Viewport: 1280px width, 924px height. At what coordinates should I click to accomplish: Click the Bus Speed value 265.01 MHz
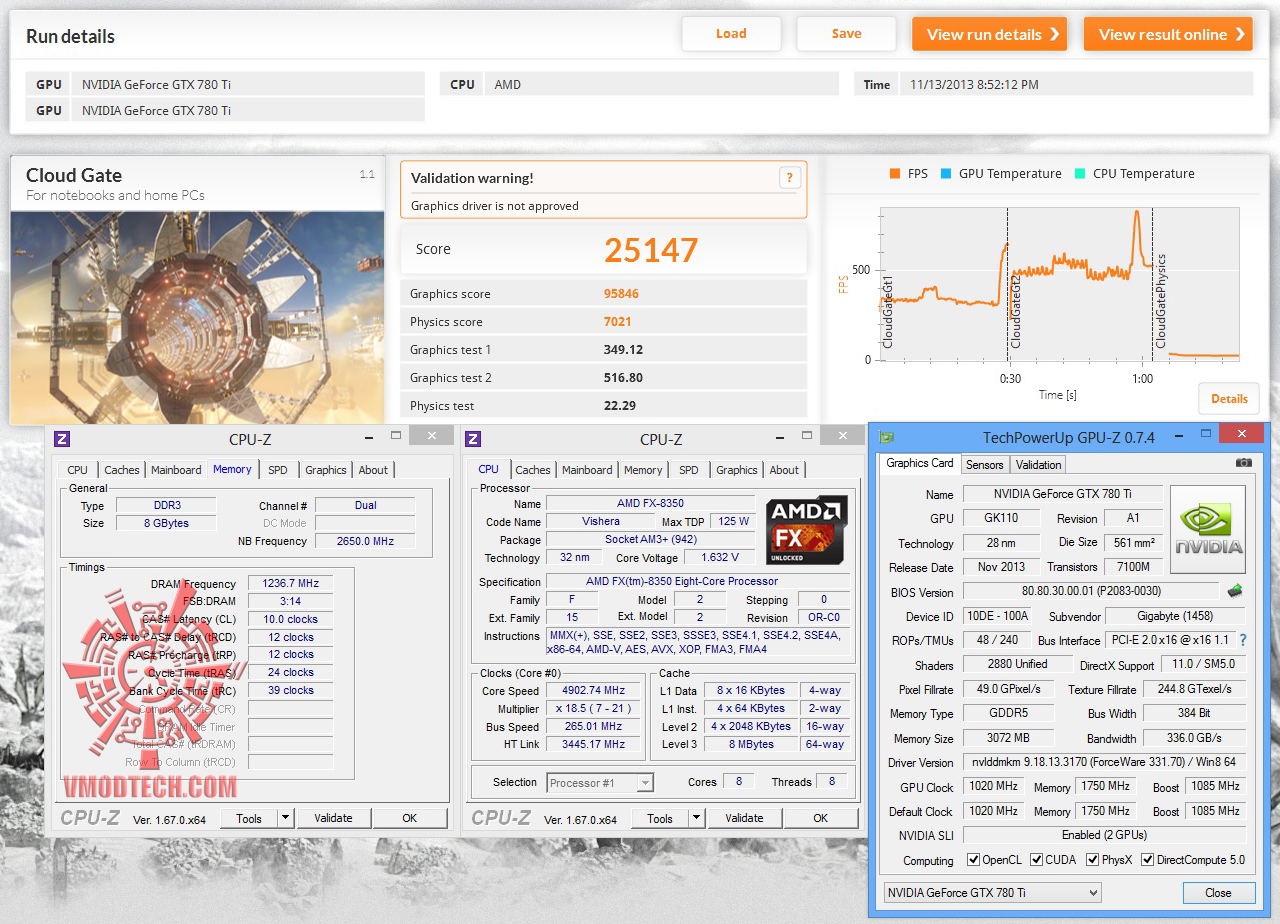[595, 727]
